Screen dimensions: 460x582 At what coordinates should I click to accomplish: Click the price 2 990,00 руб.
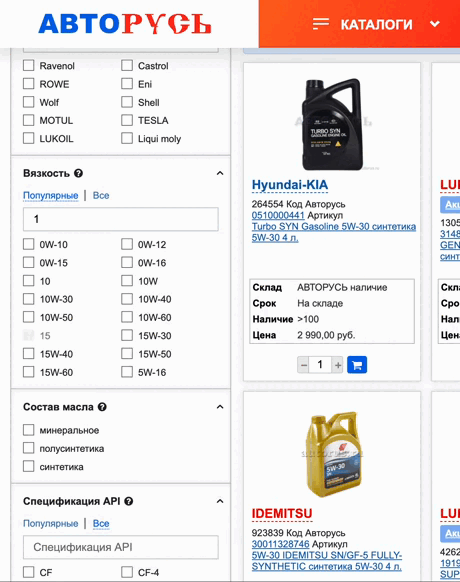[x=326, y=335]
